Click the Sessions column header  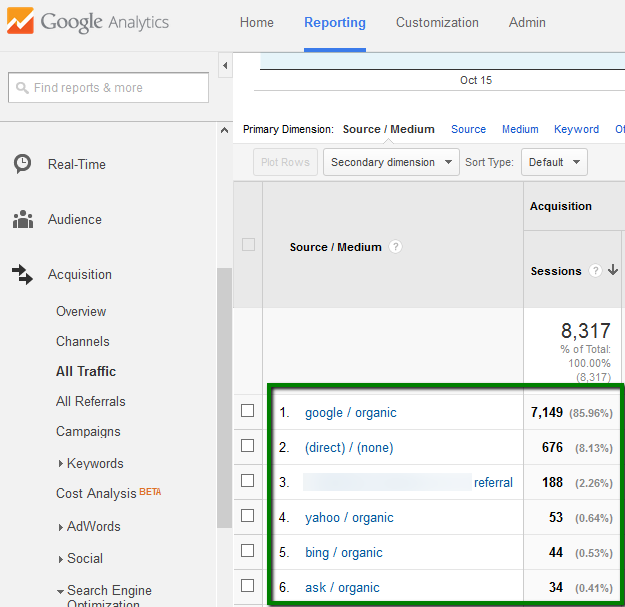coord(556,271)
